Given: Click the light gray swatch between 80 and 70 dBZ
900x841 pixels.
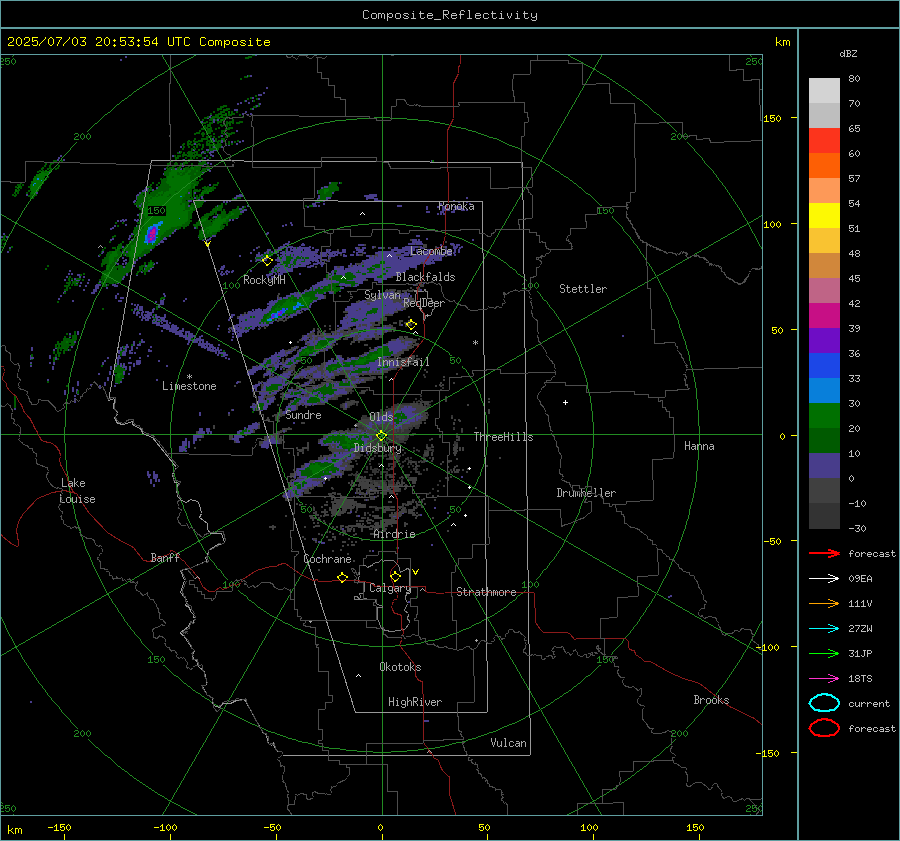Looking at the screenshot, I should coord(824,91).
